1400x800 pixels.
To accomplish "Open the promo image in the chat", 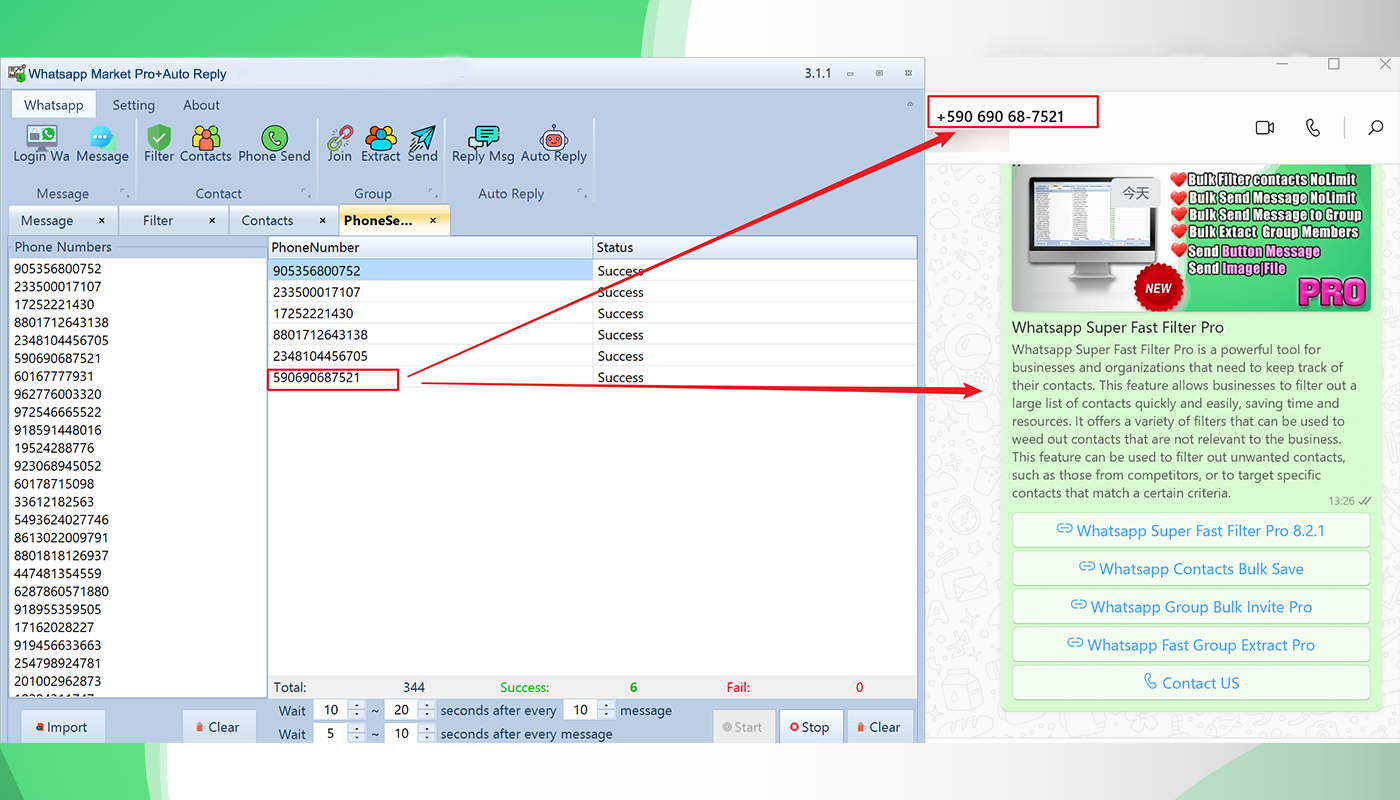I will (1191, 238).
